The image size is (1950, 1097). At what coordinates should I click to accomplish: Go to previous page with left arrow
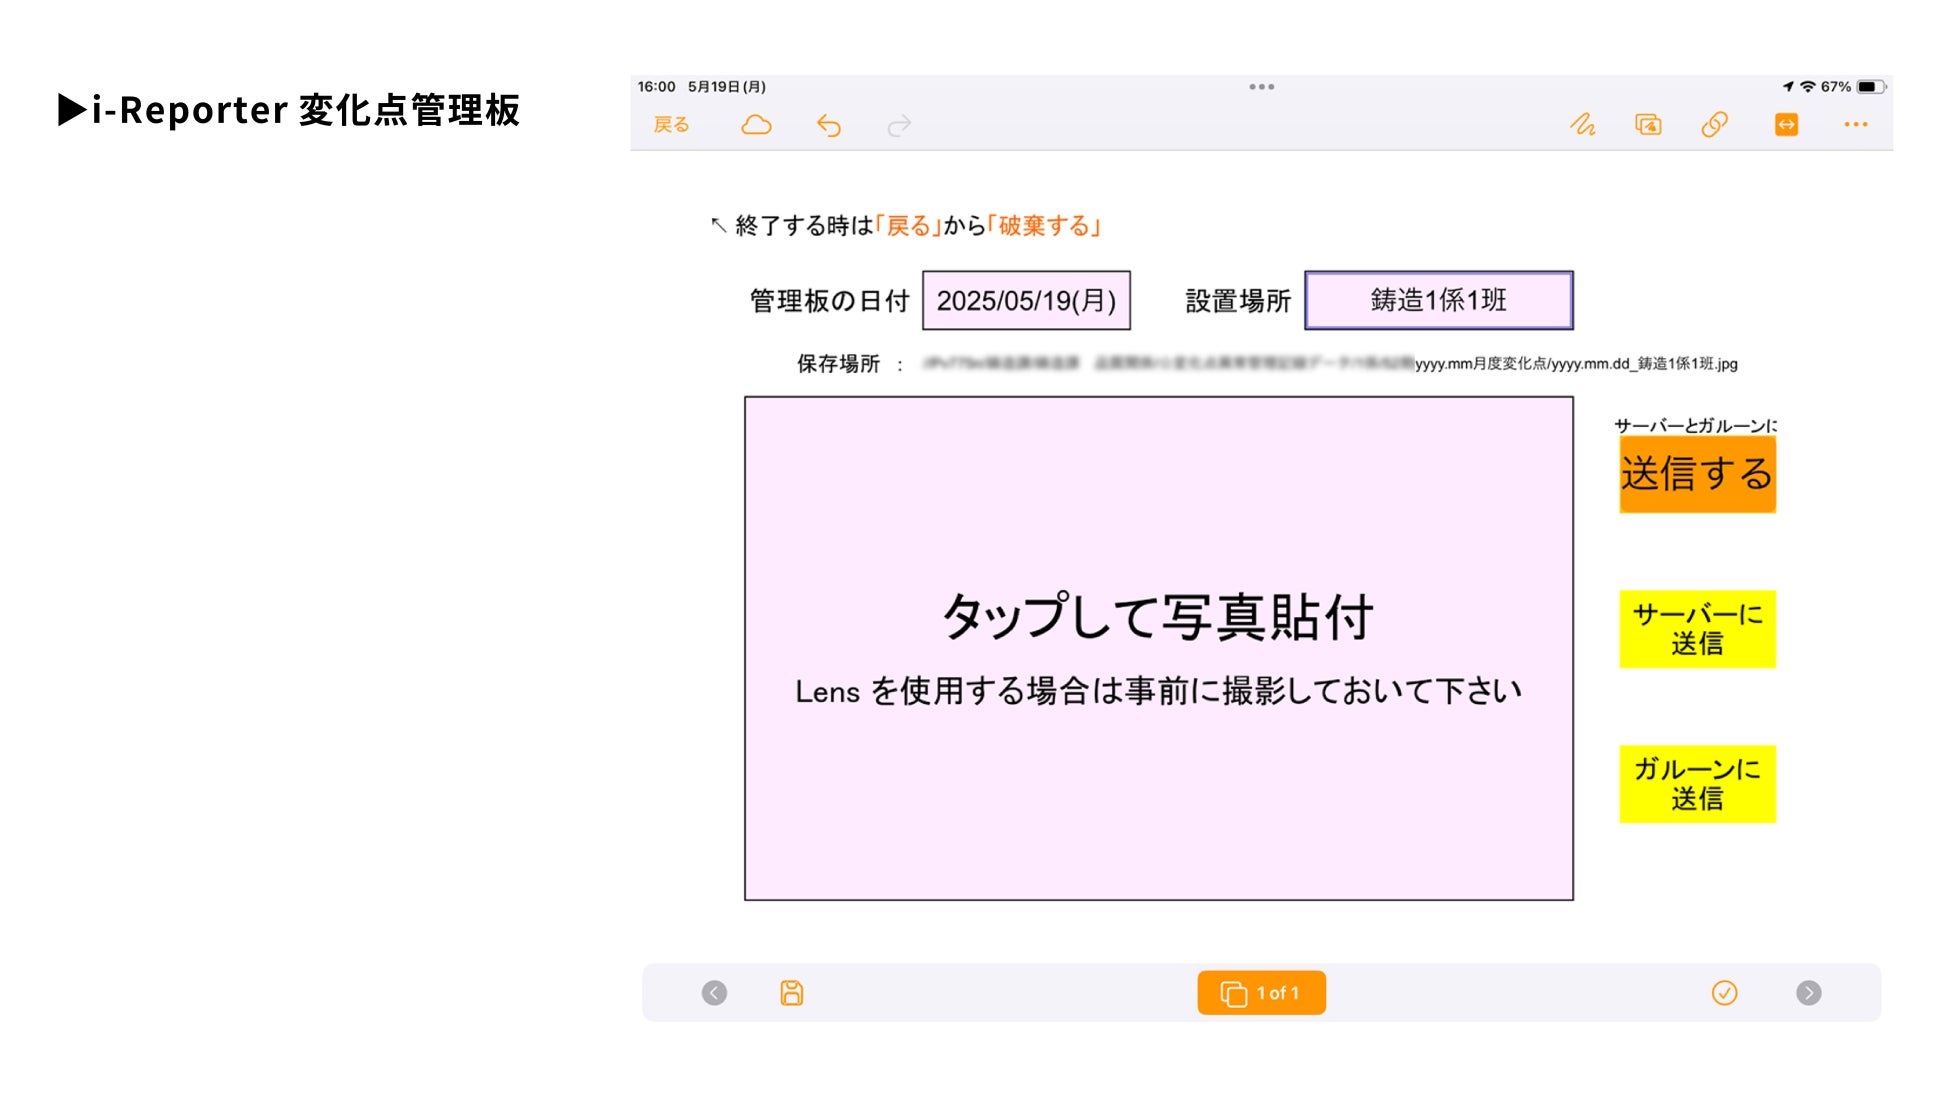click(714, 992)
